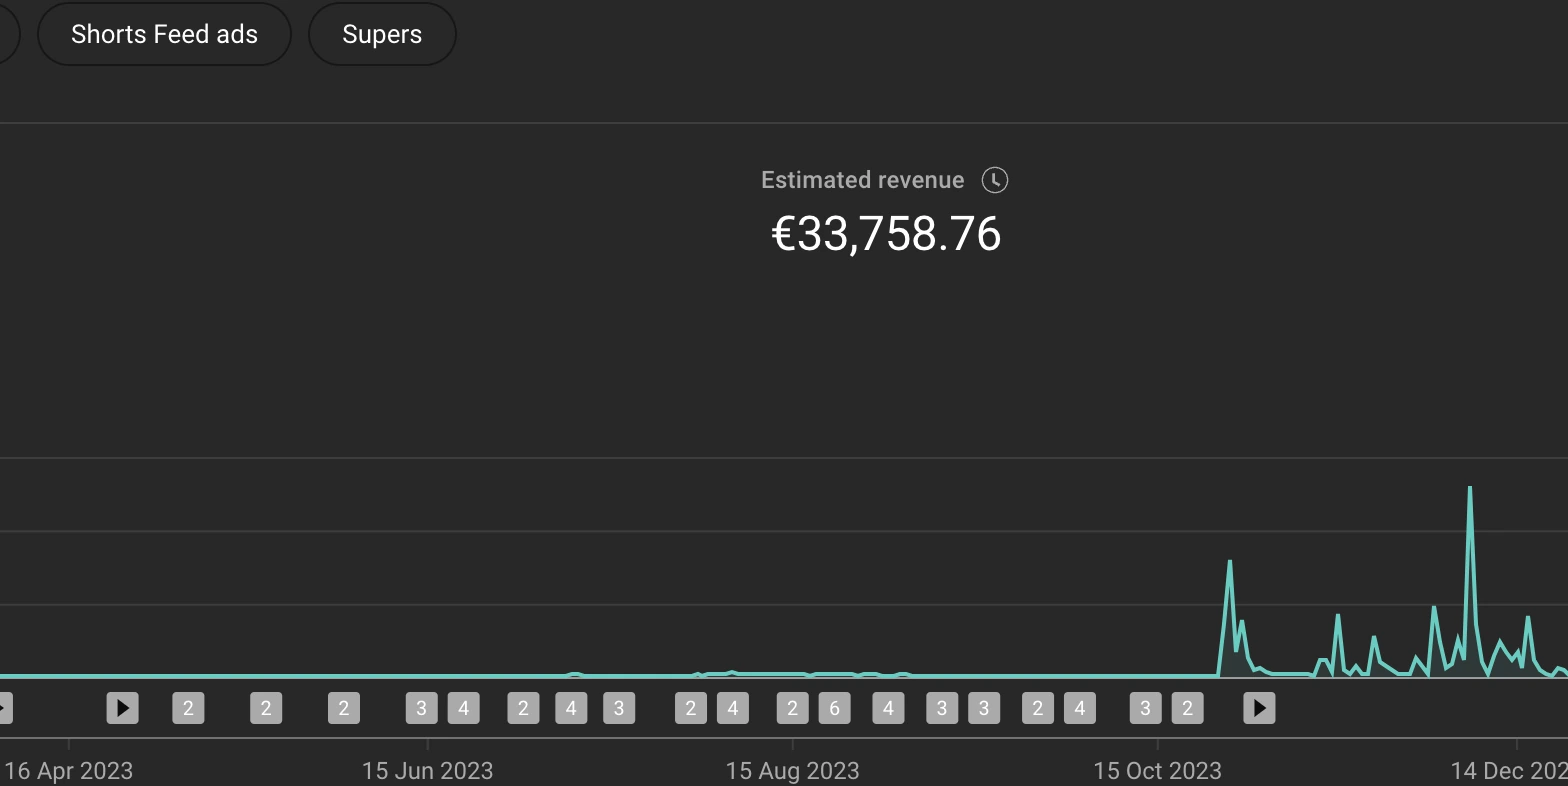Click the 15 Oct 2023 axis label
Viewport: 1568px width, 786px height.
(1157, 771)
